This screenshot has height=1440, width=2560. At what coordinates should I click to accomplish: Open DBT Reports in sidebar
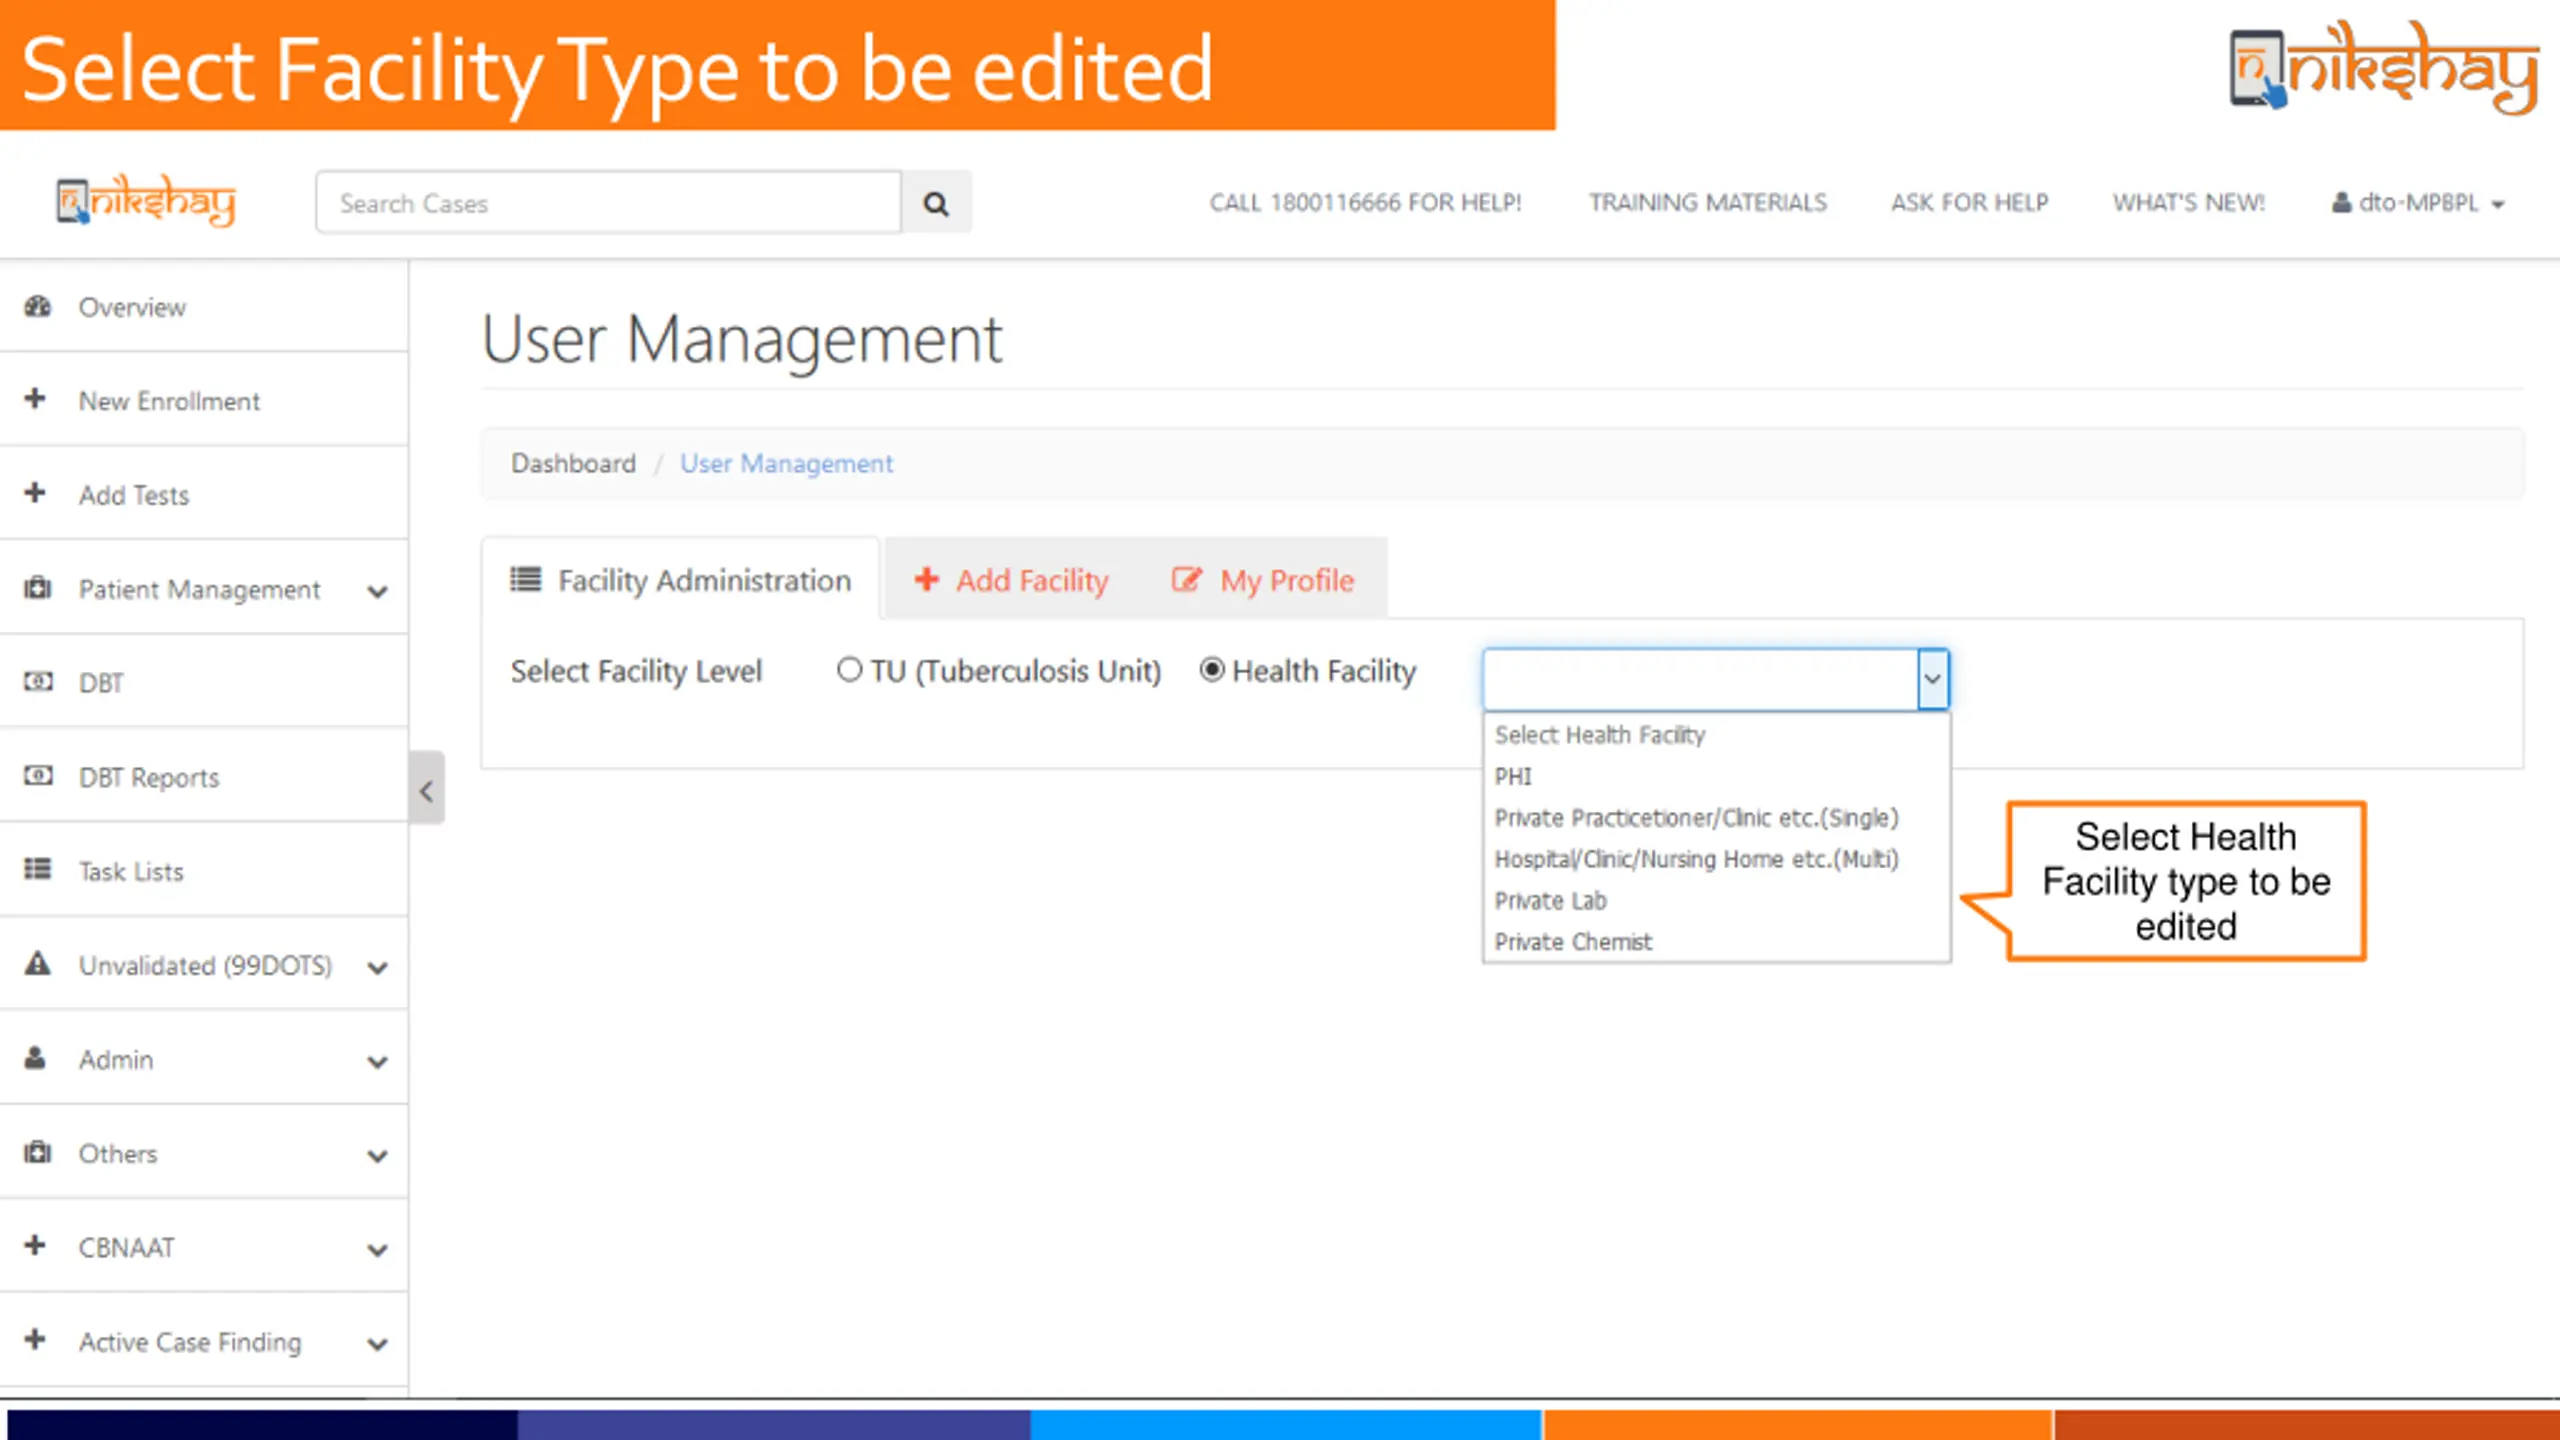204,777
